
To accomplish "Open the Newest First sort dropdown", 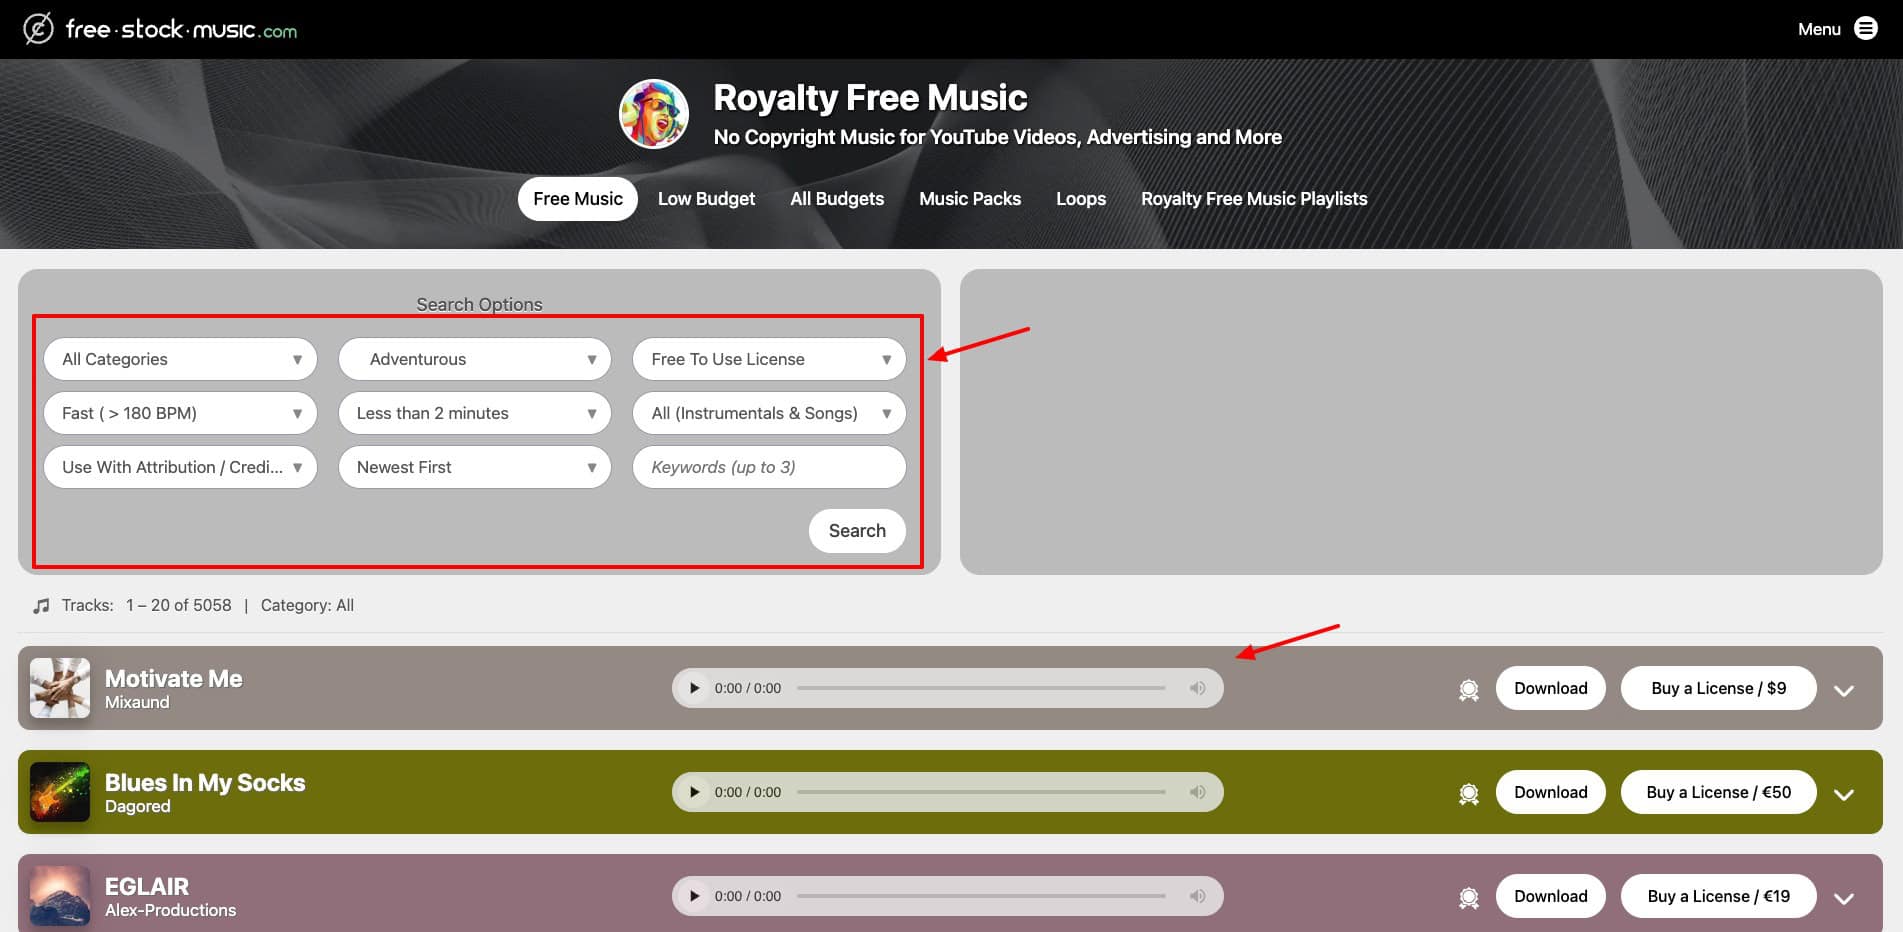I will click(x=475, y=467).
